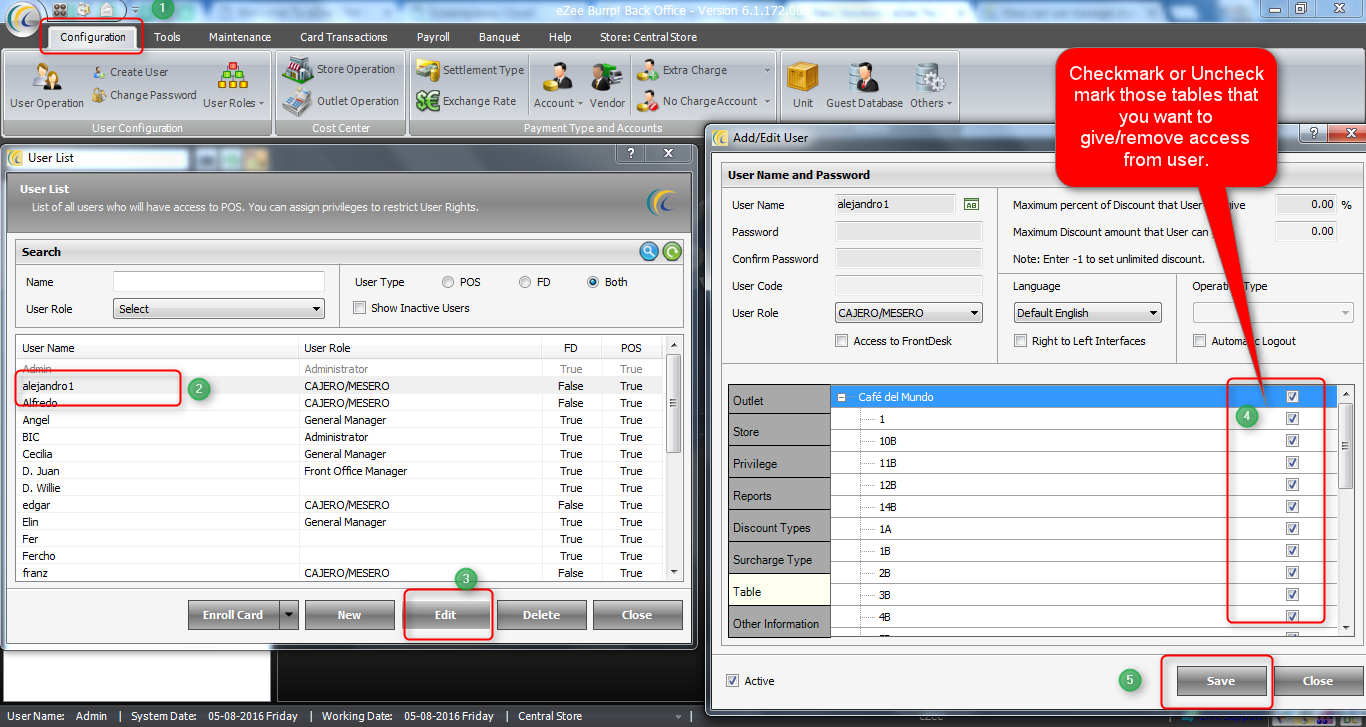Open Store Operation

coord(339,70)
